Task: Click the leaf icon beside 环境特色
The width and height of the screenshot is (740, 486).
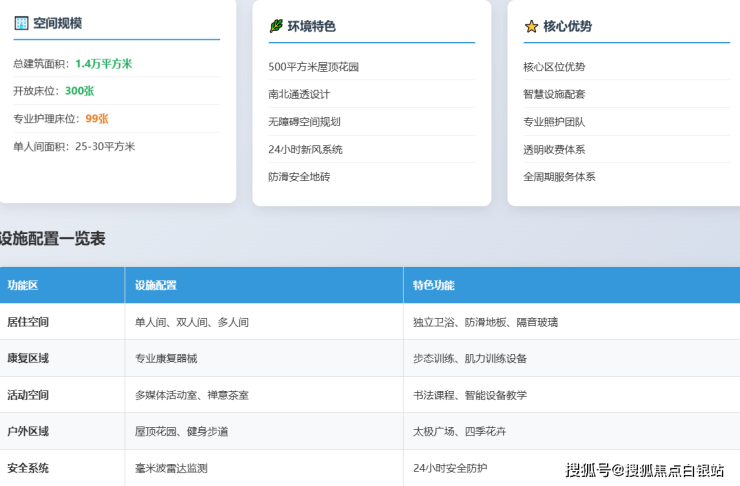Action: pos(276,26)
